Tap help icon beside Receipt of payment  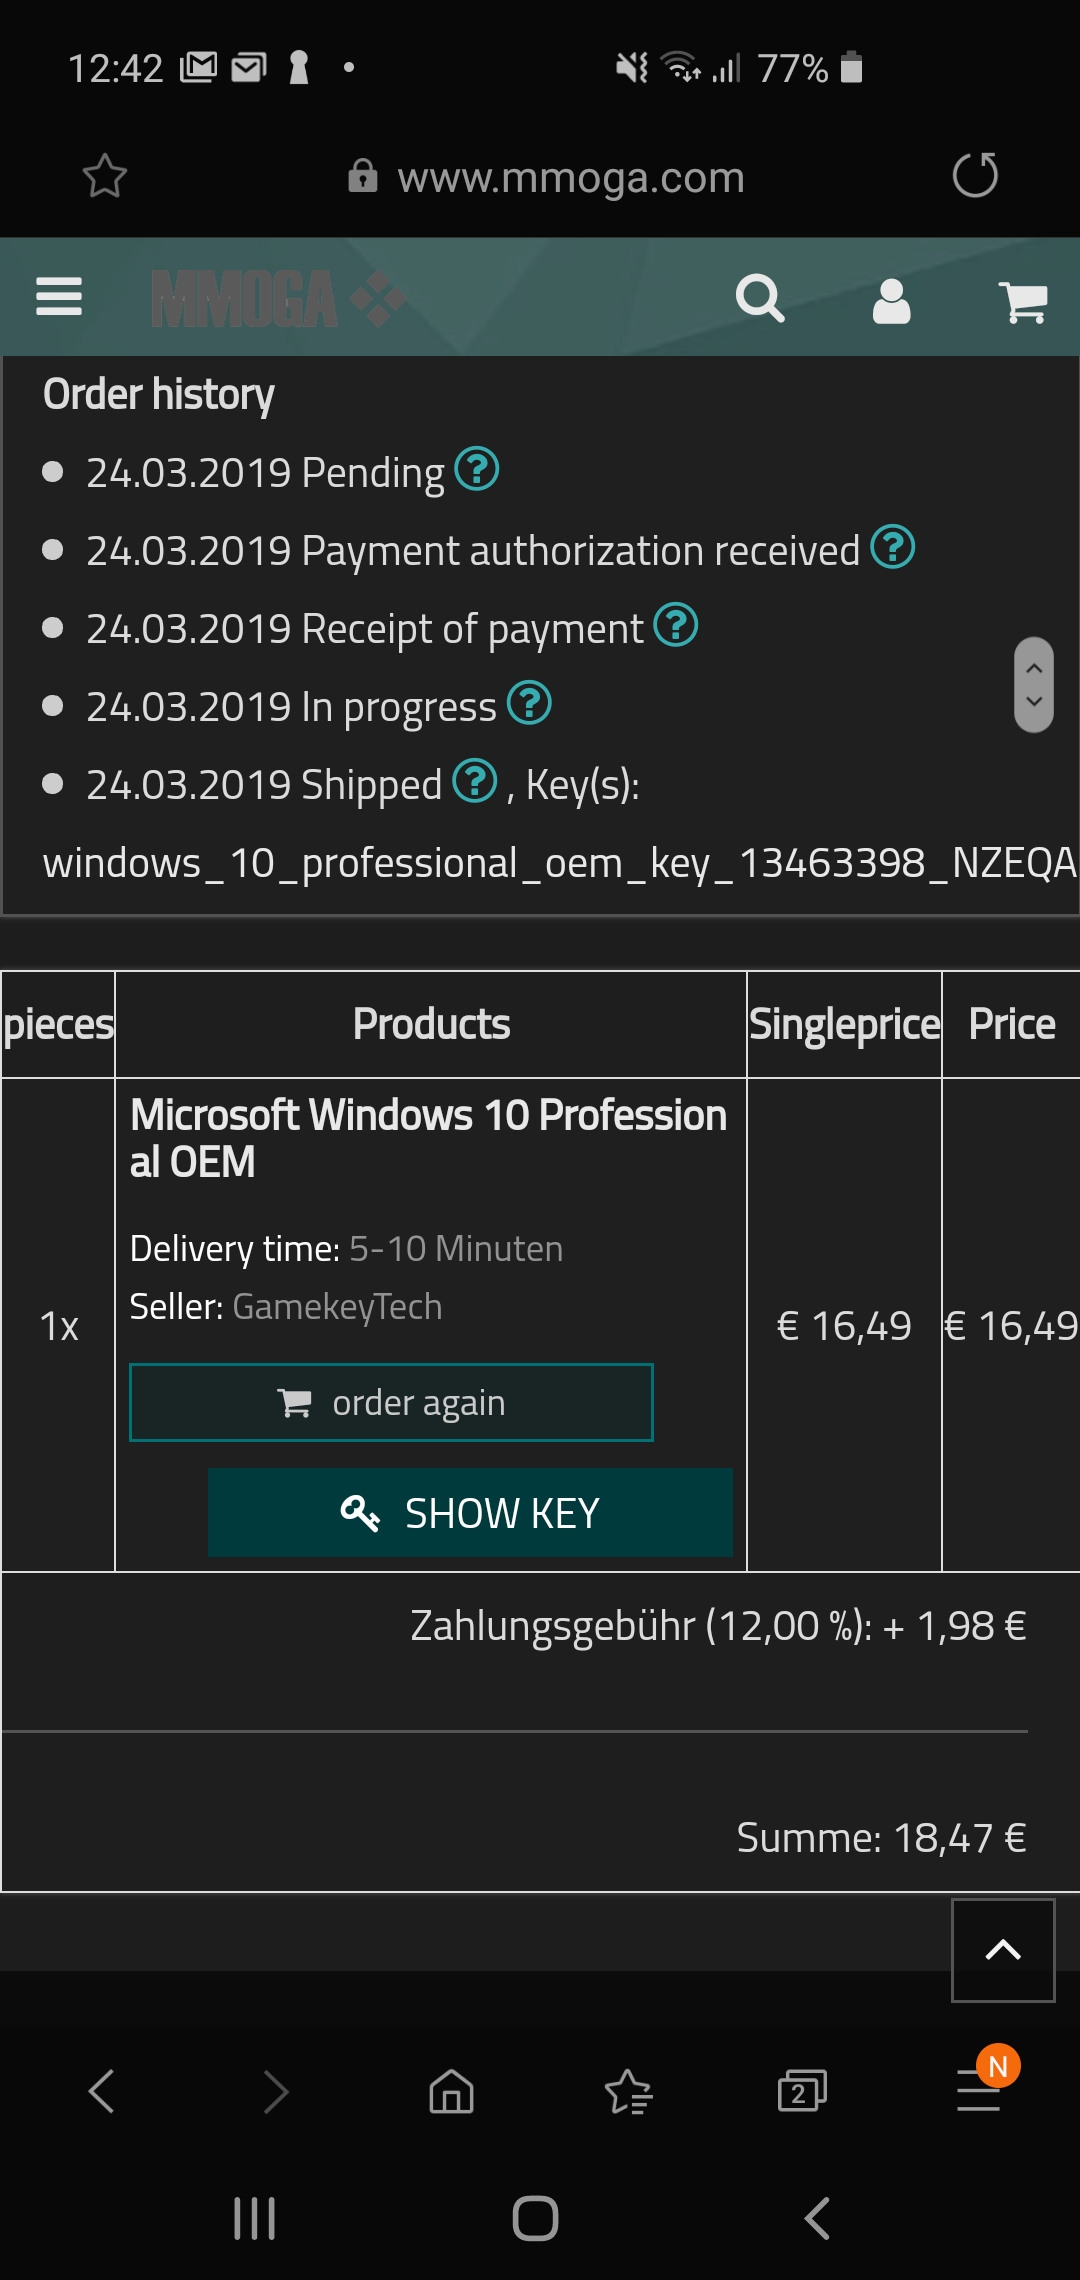[x=676, y=626]
